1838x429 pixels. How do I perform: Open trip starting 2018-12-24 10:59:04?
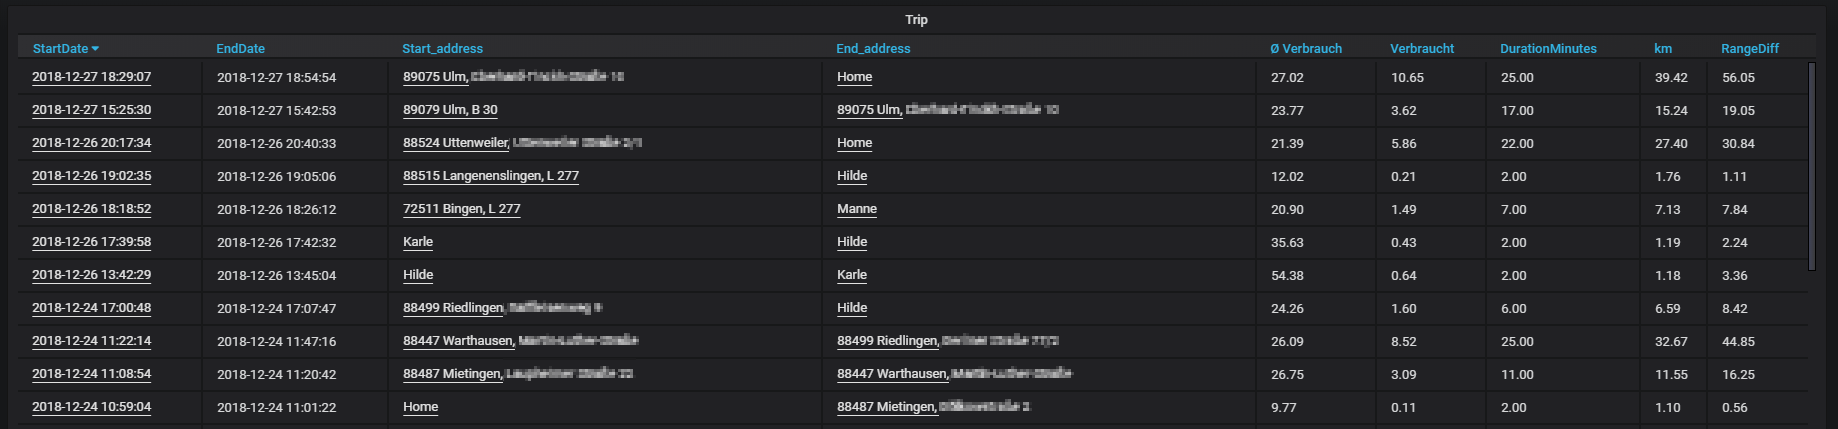[92, 407]
